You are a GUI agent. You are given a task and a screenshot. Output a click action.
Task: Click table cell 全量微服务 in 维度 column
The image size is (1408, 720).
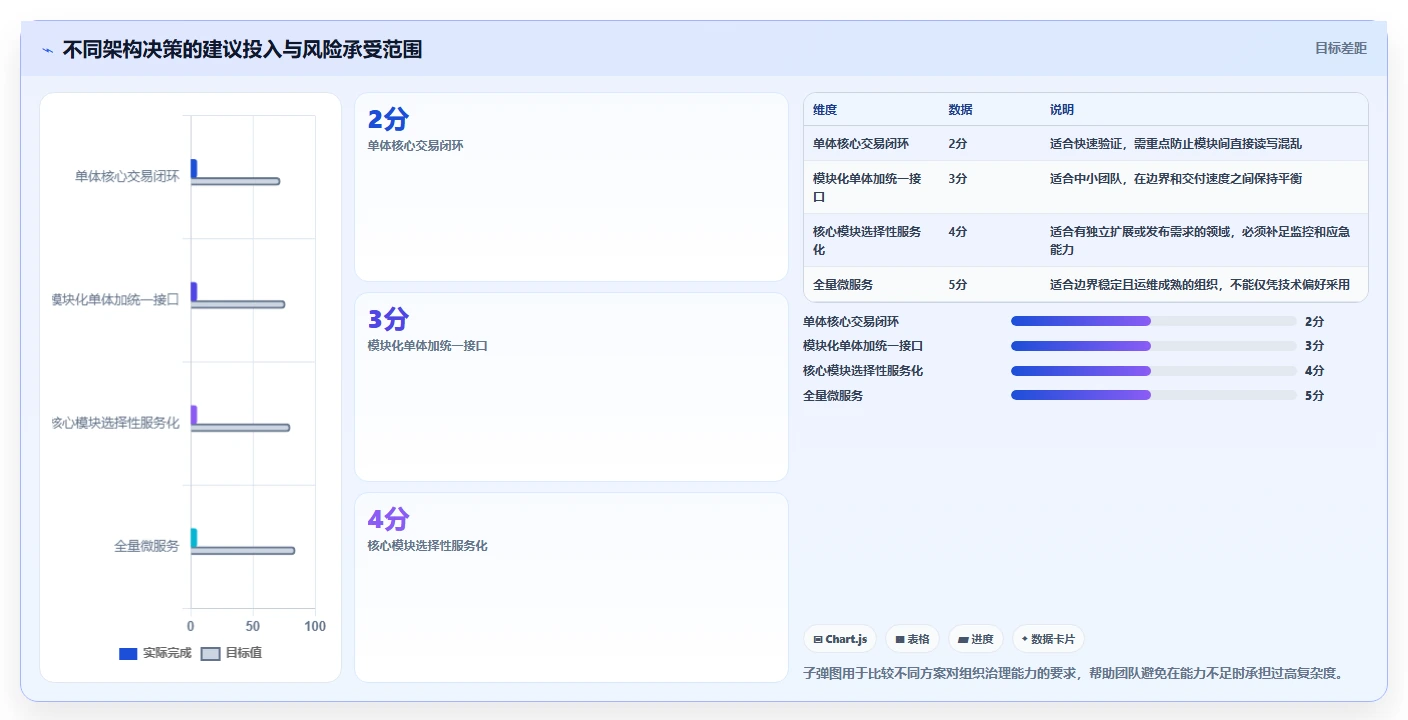tap(843, 285)
